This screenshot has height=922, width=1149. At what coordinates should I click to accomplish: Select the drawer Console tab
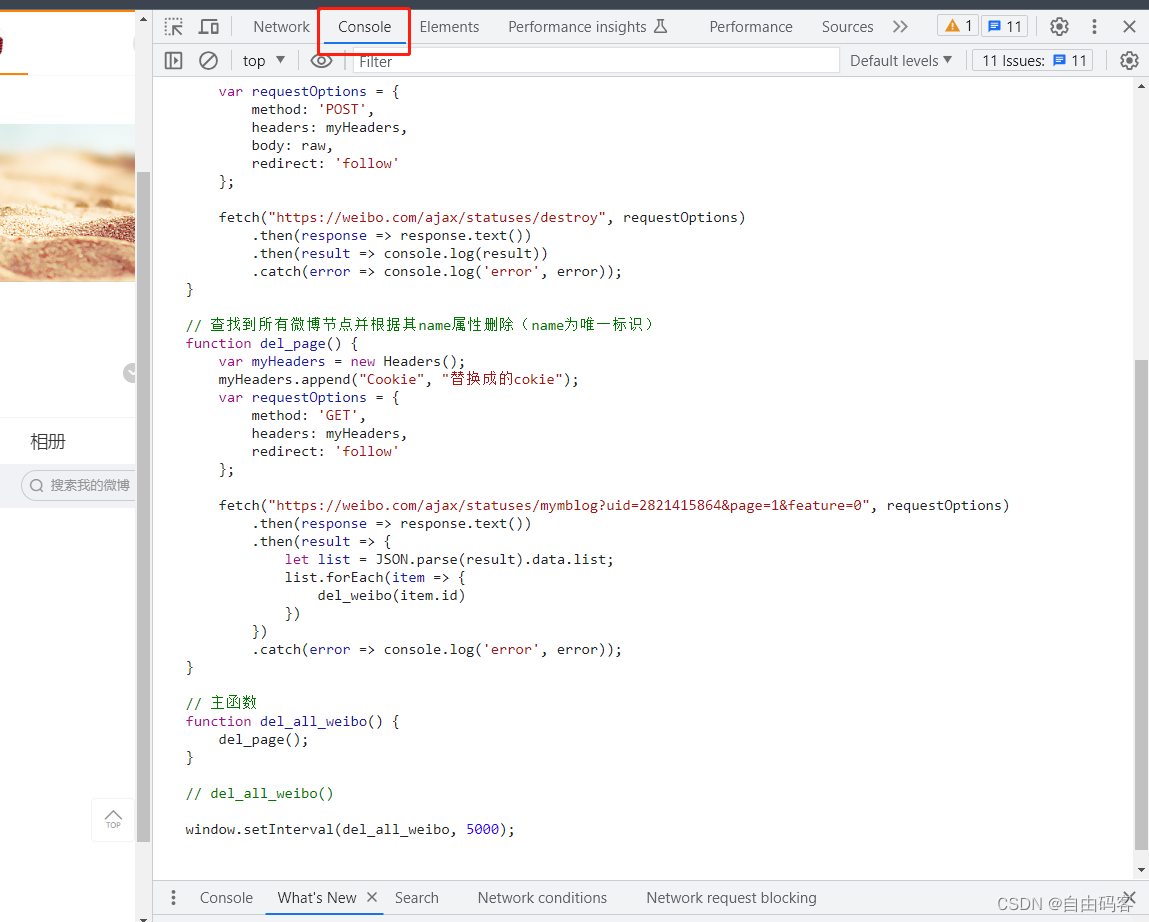coord(226,898)
